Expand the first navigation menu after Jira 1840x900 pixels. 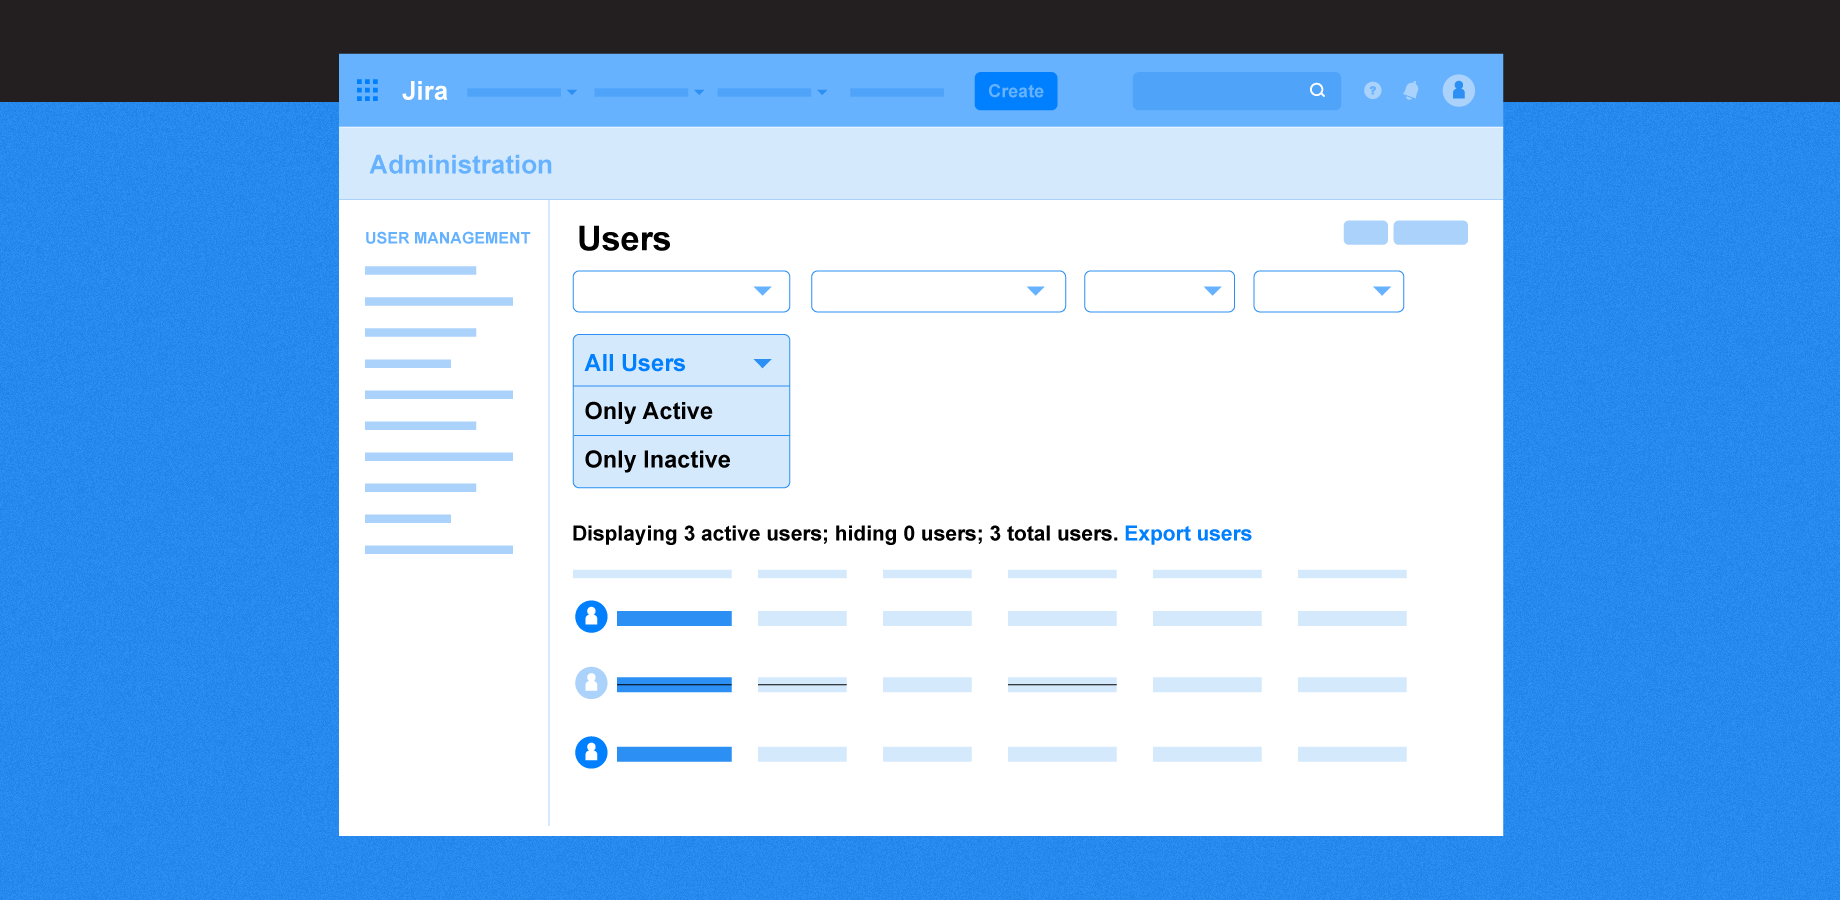point(522,92)
